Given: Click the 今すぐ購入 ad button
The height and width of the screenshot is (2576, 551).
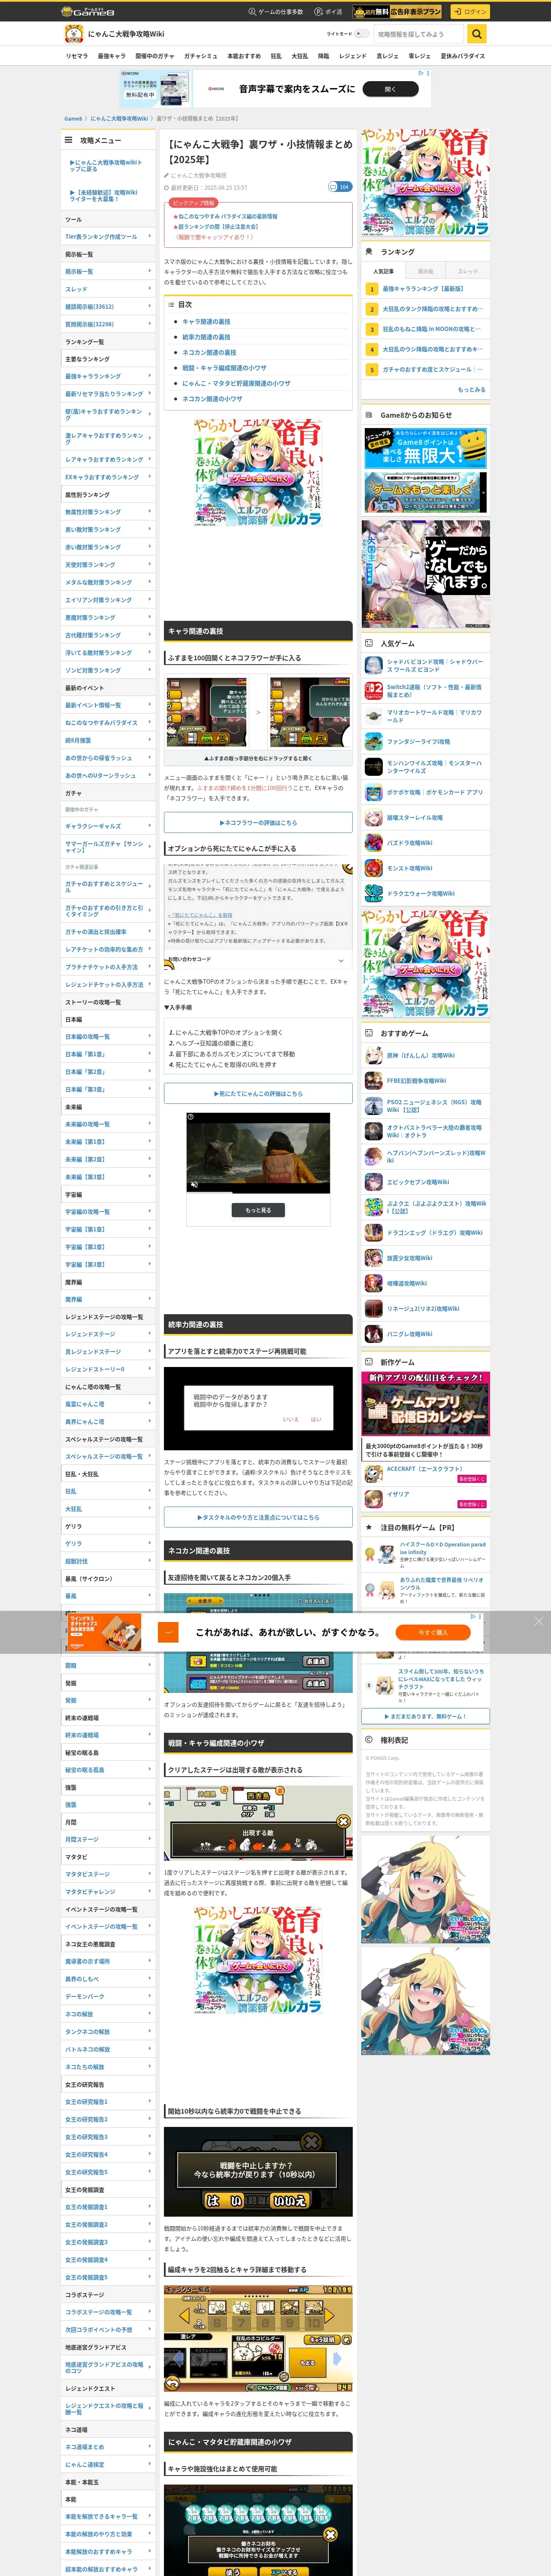Looking at the screenshot, I should tap(432, 1632).
